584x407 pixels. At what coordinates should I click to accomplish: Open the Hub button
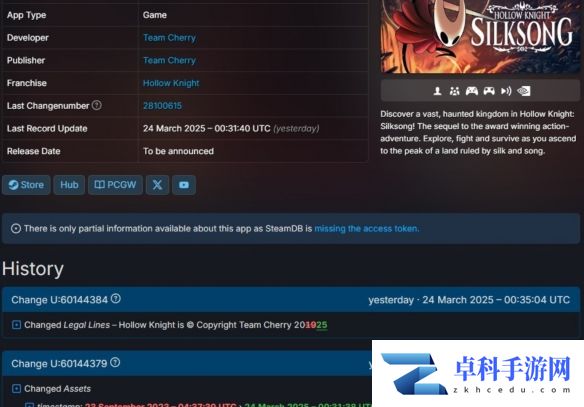[69, 185]
